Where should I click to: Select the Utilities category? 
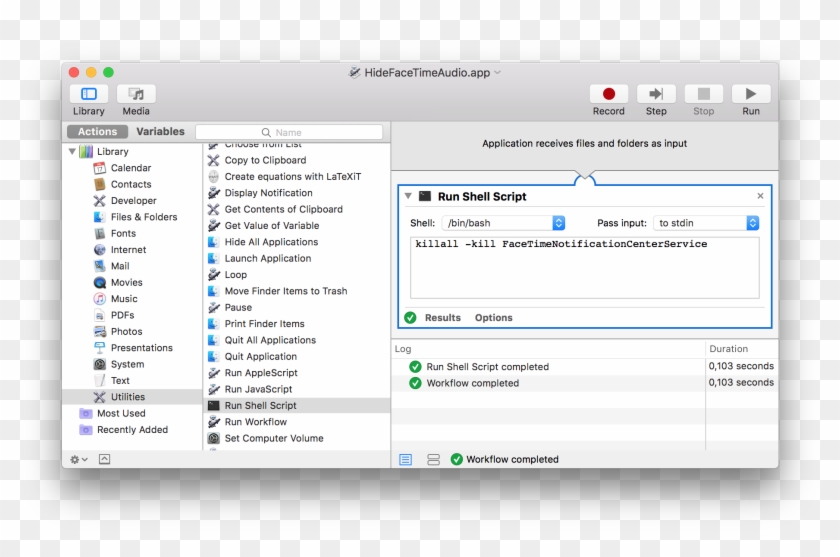(x=132, y=397)
